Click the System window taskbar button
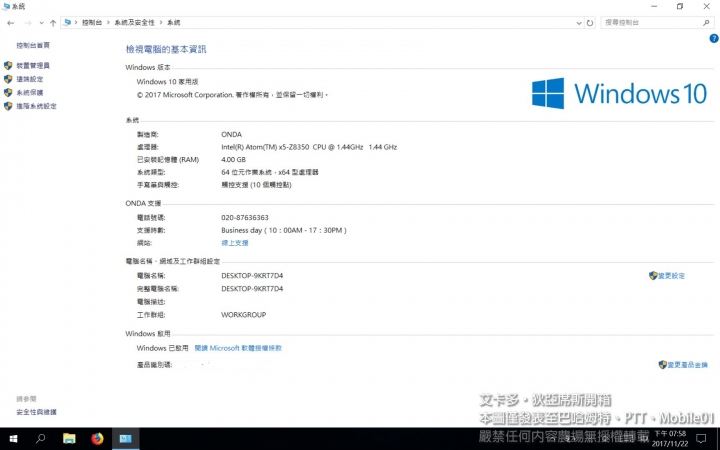This screenshot has height=450, width=720. tap(125, 439)
